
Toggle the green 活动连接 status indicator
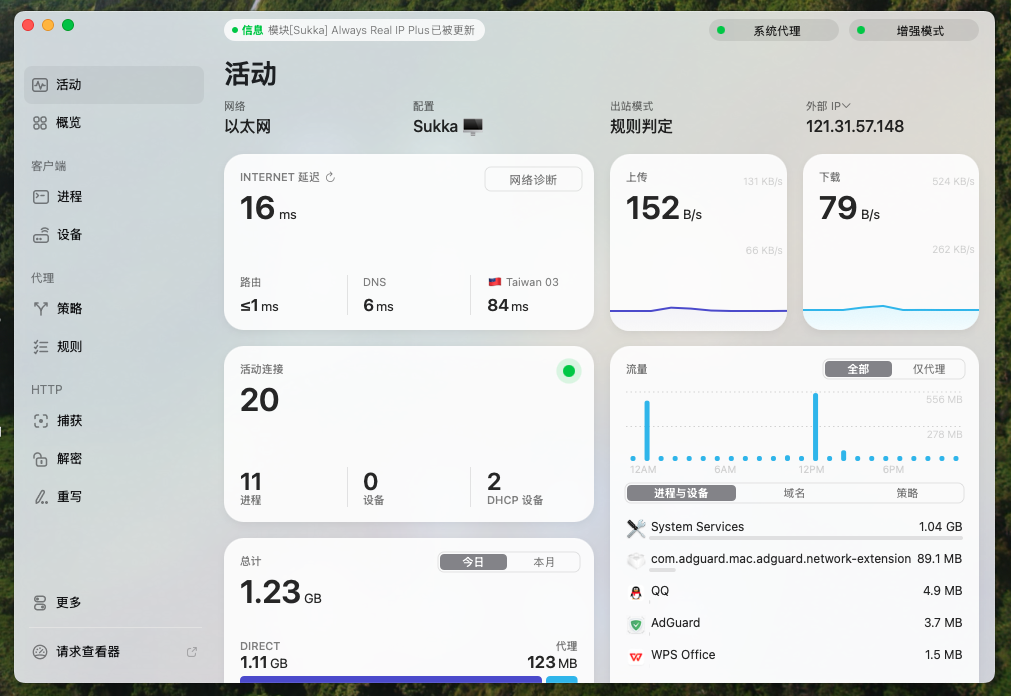(569, 372)
